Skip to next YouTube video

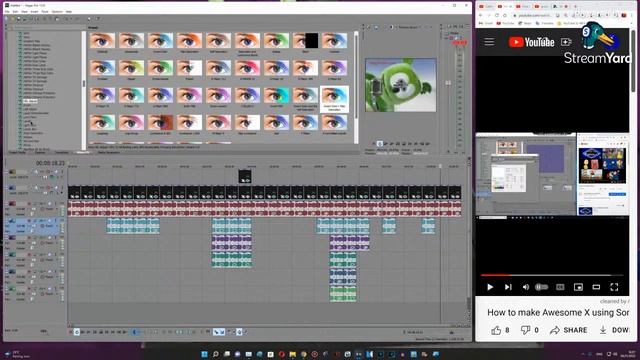[x=508, y=287]
